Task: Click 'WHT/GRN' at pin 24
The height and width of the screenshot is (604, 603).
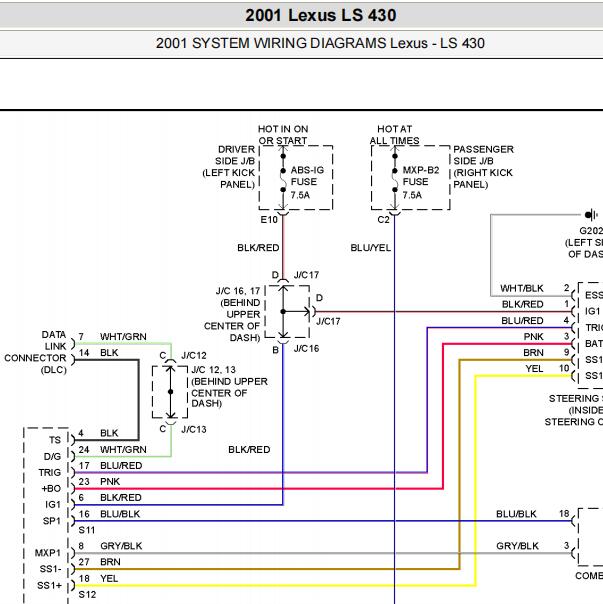Action: pos(123,450)
